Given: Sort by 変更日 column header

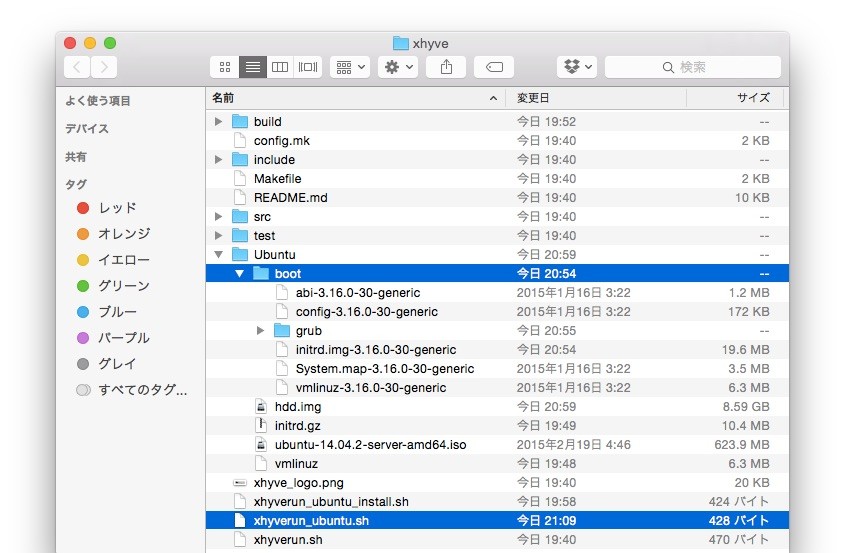Looking at the screenshot, I should tap(596, 98).
